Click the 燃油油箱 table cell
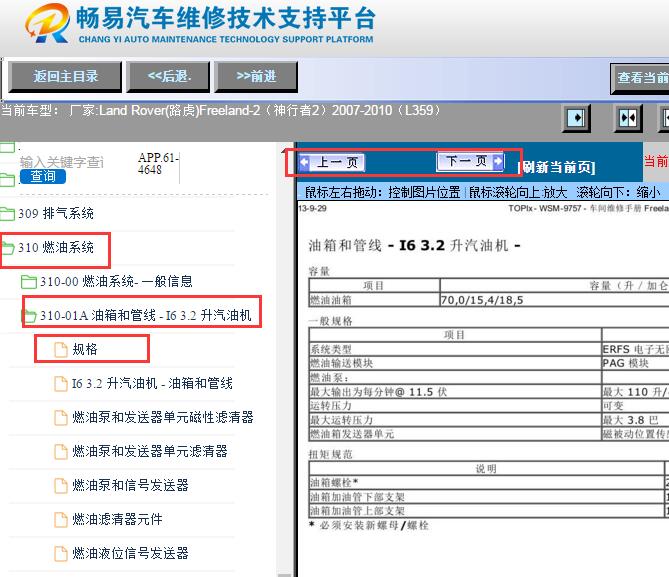The image size is (669, 577). [374, 300]
